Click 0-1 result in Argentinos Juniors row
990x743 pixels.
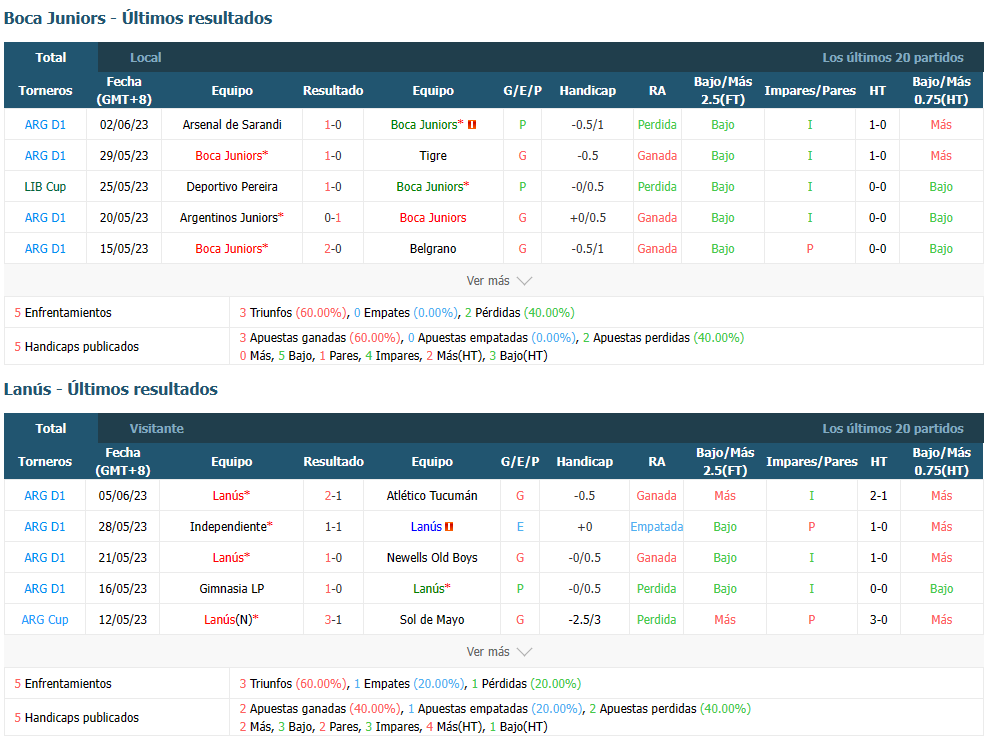[333, 218]
